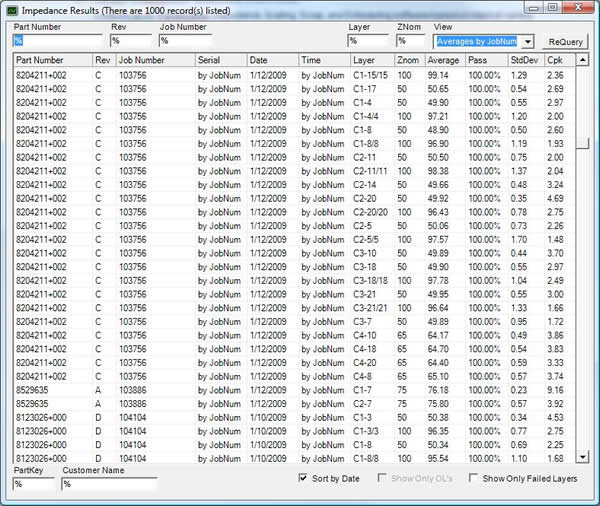
Task: Sort by the Cpk column header
Action: (x=559, y=60)
